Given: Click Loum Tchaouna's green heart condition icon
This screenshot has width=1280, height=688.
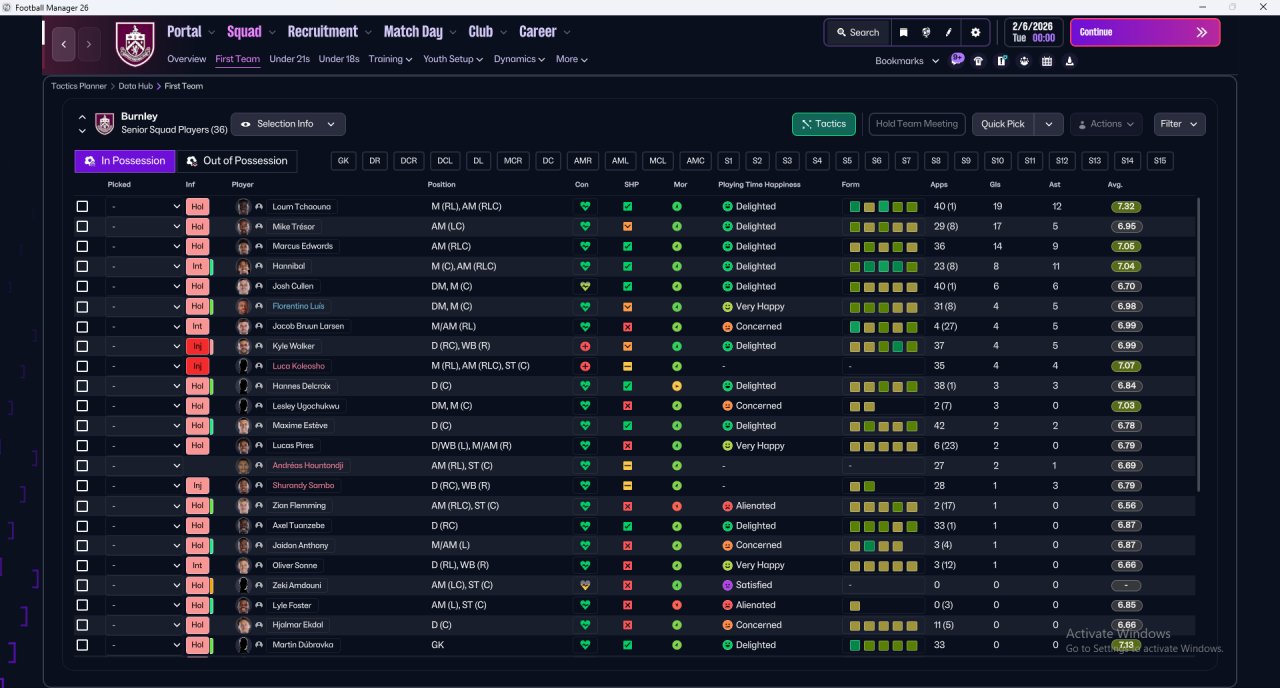Looking at the screenshot, I should pos(585,207).
